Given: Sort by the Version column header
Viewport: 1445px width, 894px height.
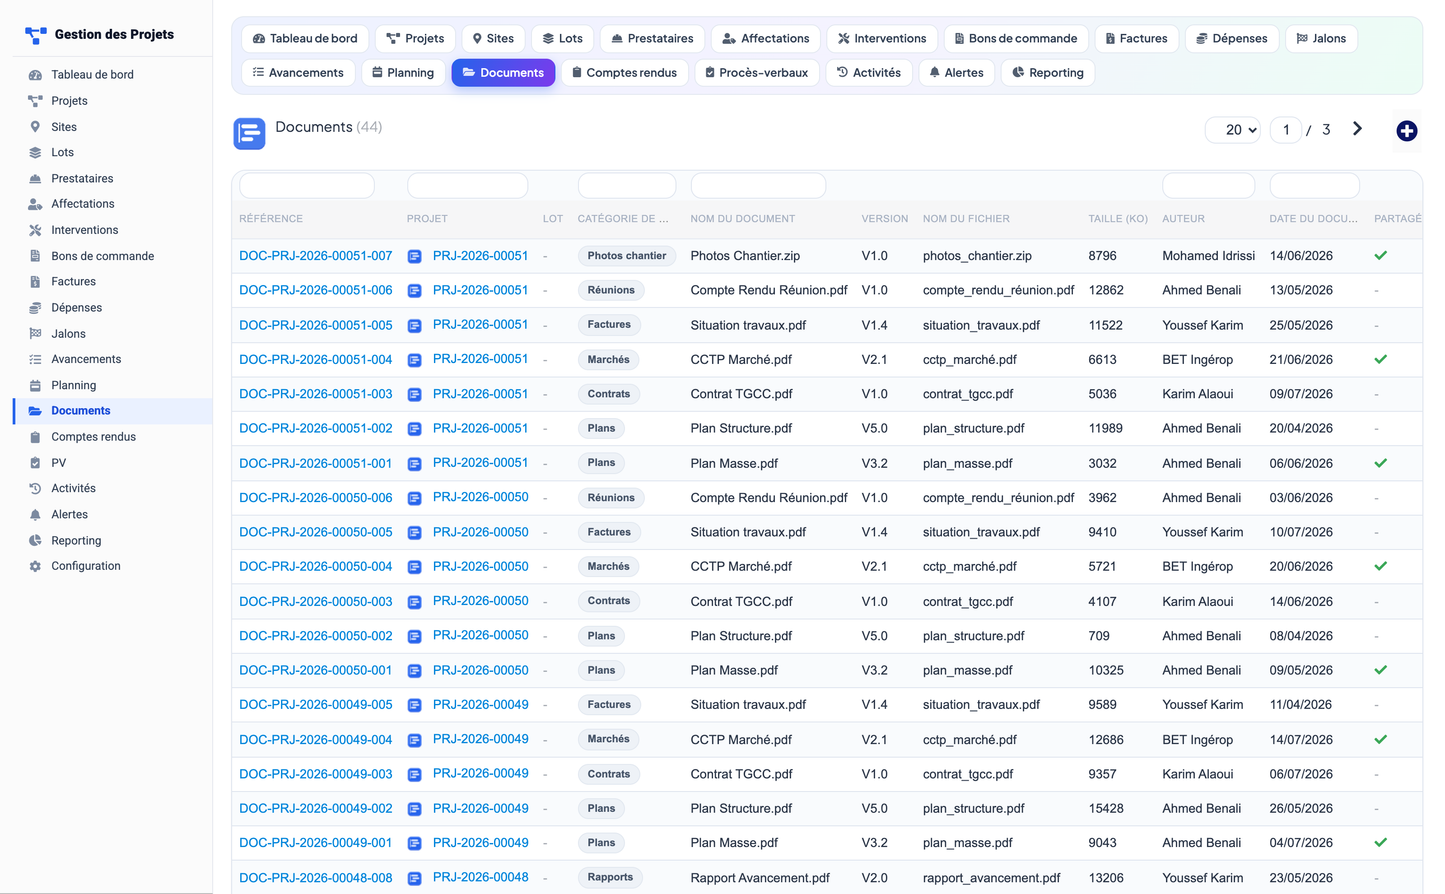Looking at the screenshot, I should point(885,219).
